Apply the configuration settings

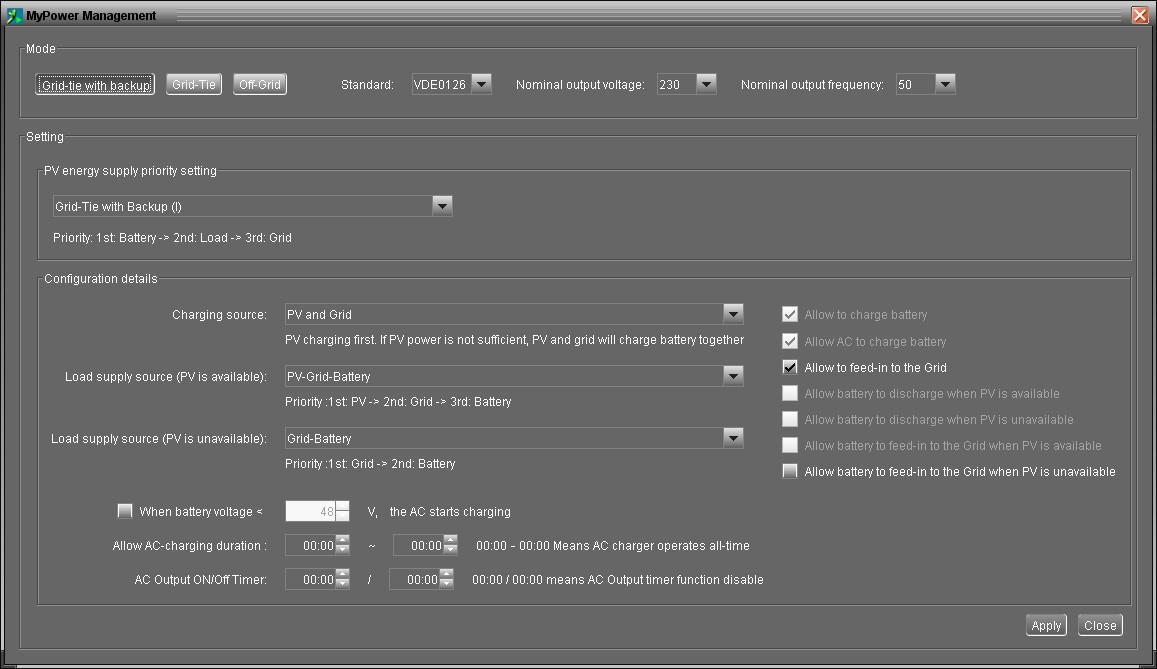(x=1046, y=625)
